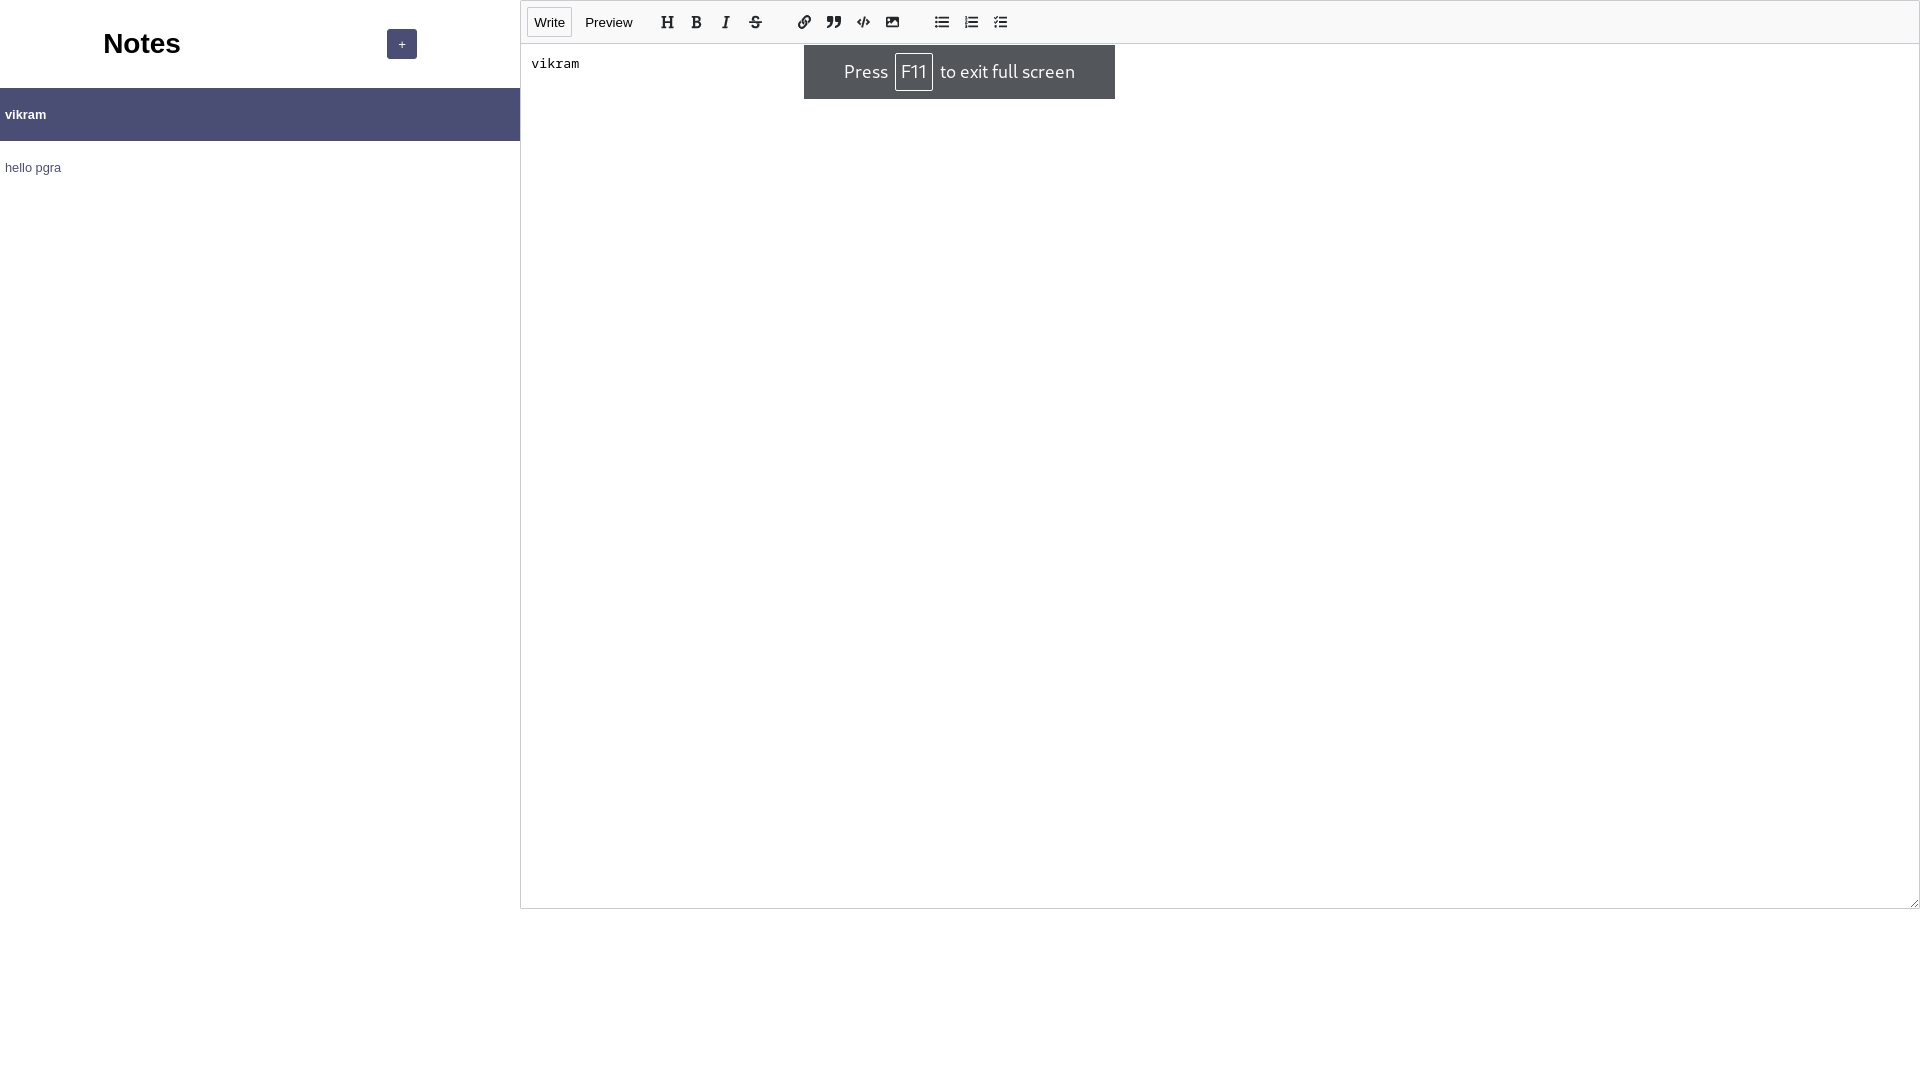Add an unordered bullet list
This screenshot has height=1080, width=1920.
point(942,22)
